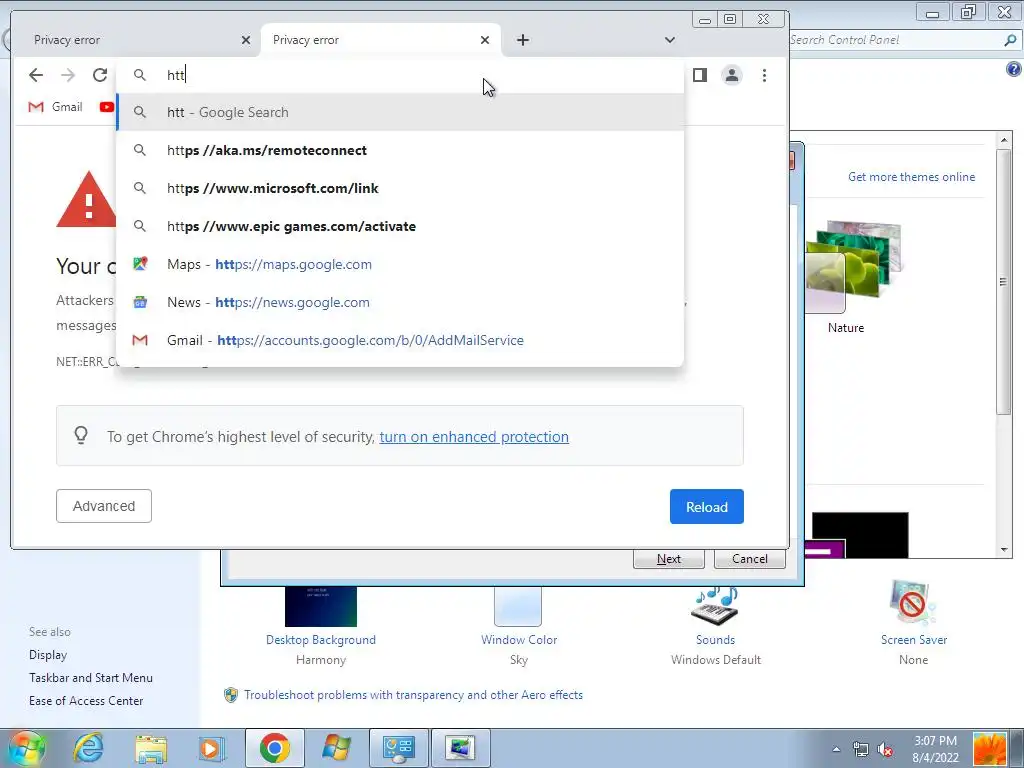
Task: Select Gmail AddMailService suggestion
Action: (400, 340)
